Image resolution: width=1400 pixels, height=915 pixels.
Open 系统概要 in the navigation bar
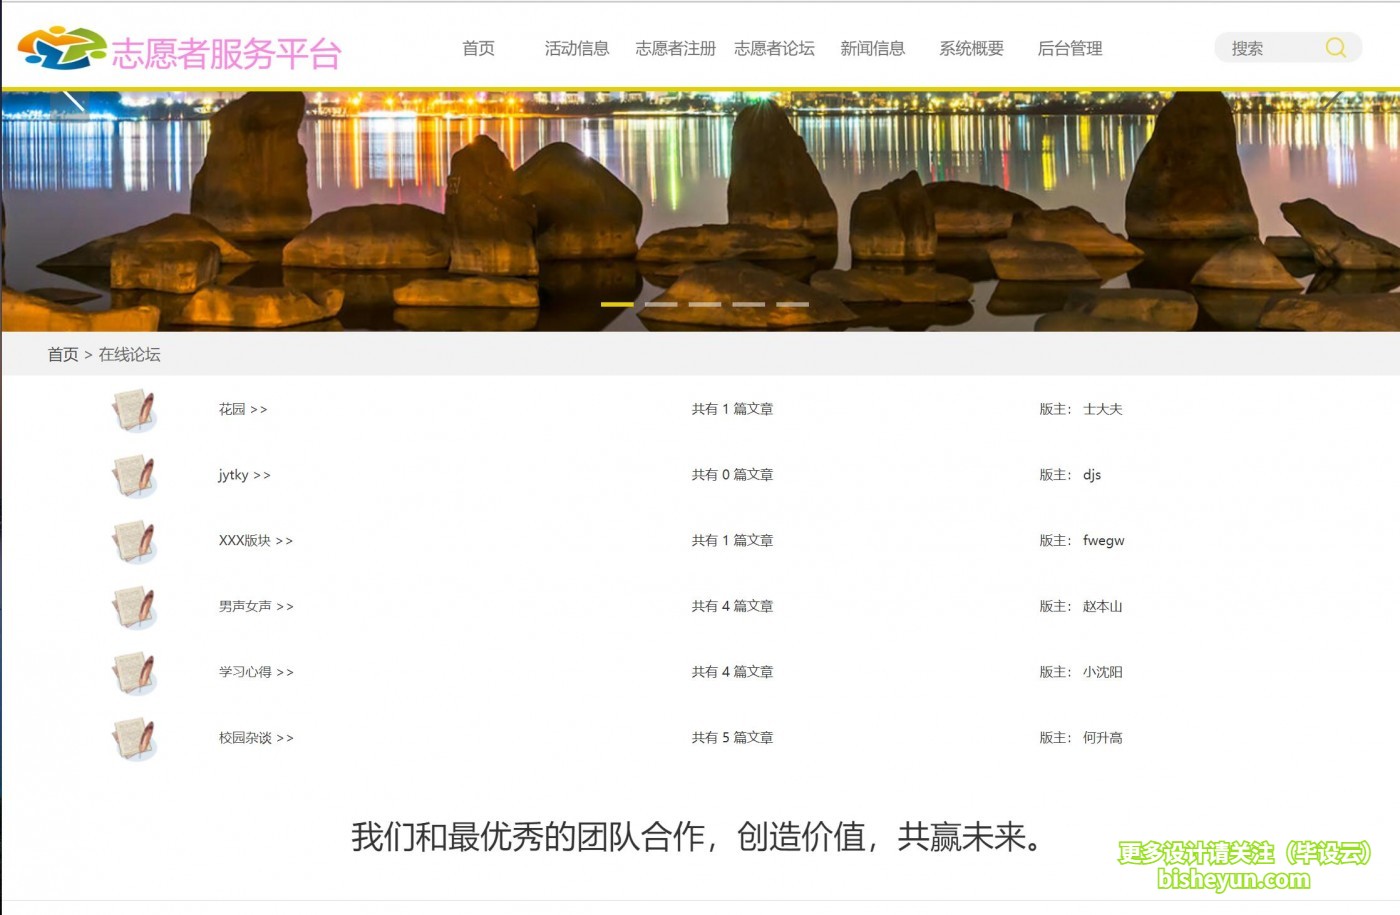click(971, 48)
